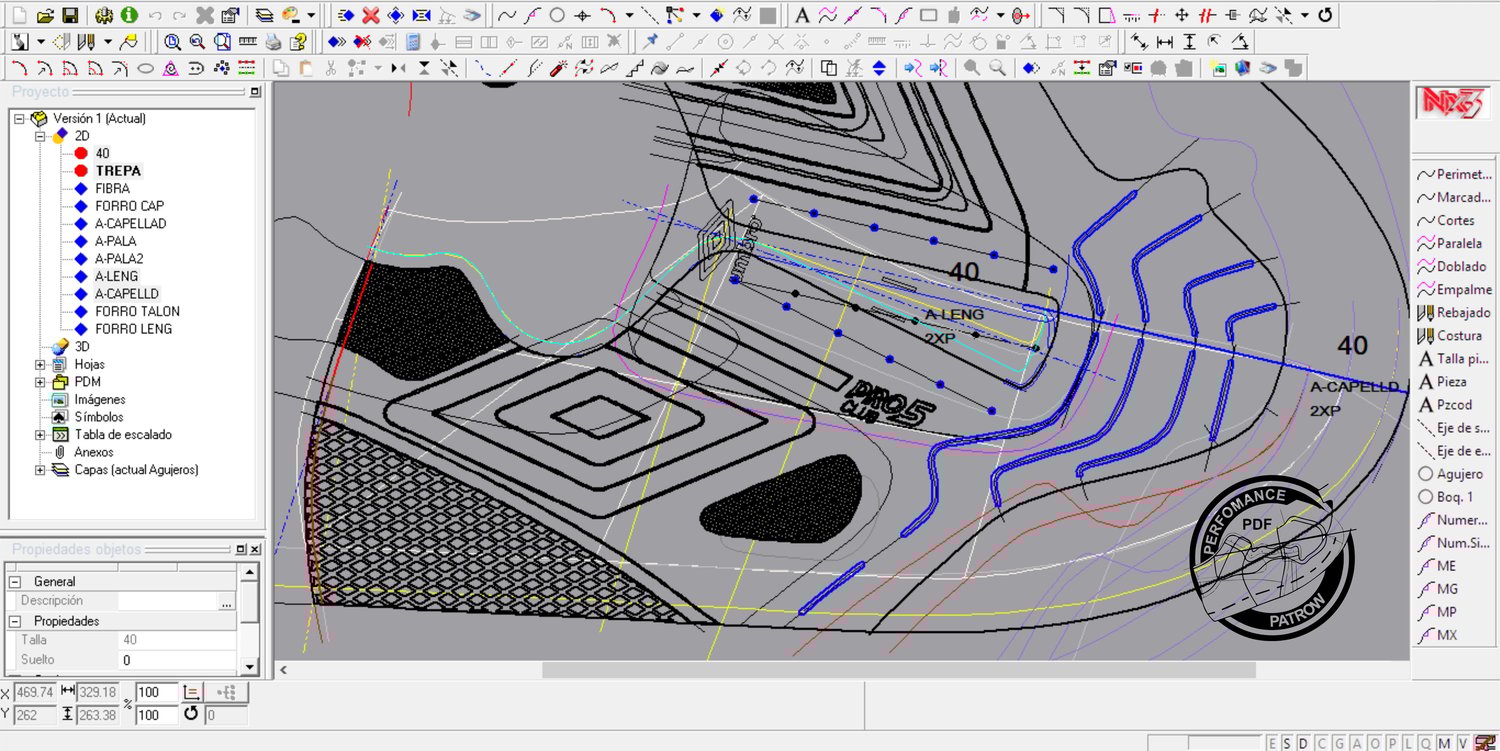This screenshot has height=751, width=1500.
Task: Click the green information icon
Action: pyautogui.click(x=129, y=15)
